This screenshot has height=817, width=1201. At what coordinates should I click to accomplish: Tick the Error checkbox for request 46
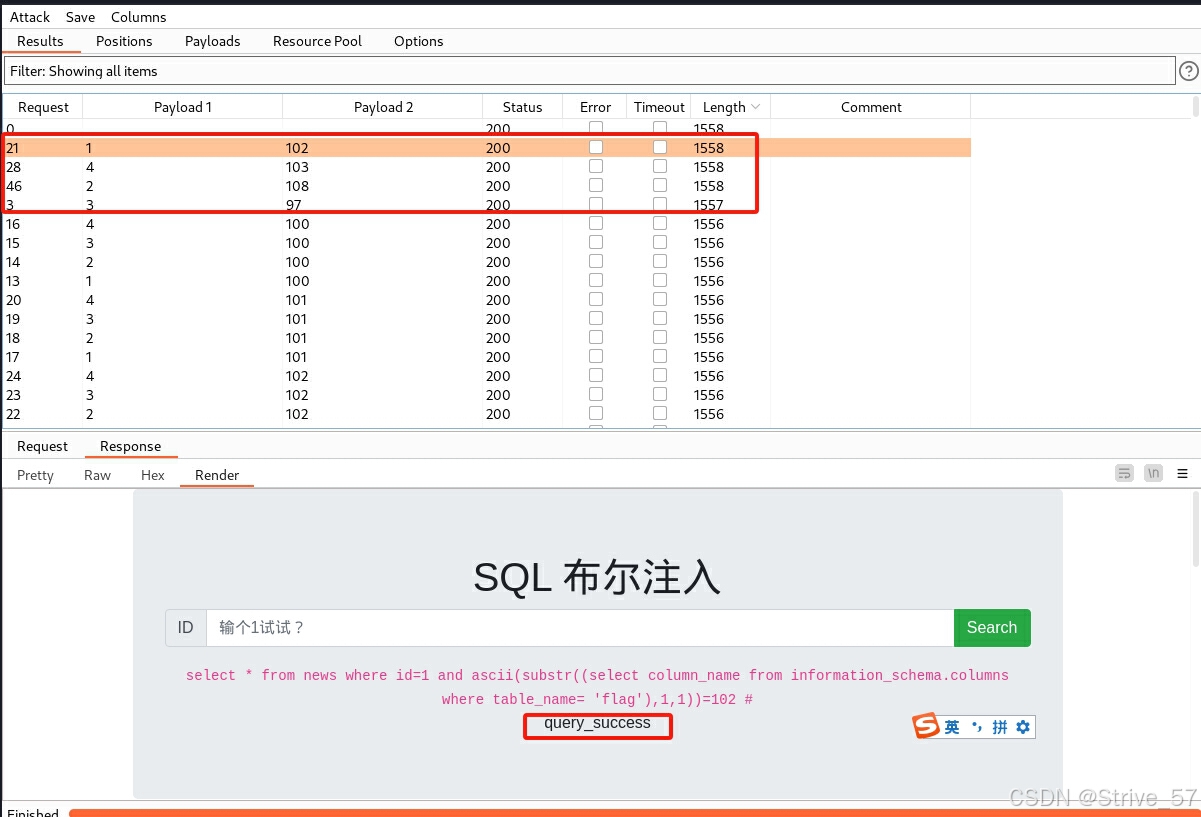click(x=596, y=185)
